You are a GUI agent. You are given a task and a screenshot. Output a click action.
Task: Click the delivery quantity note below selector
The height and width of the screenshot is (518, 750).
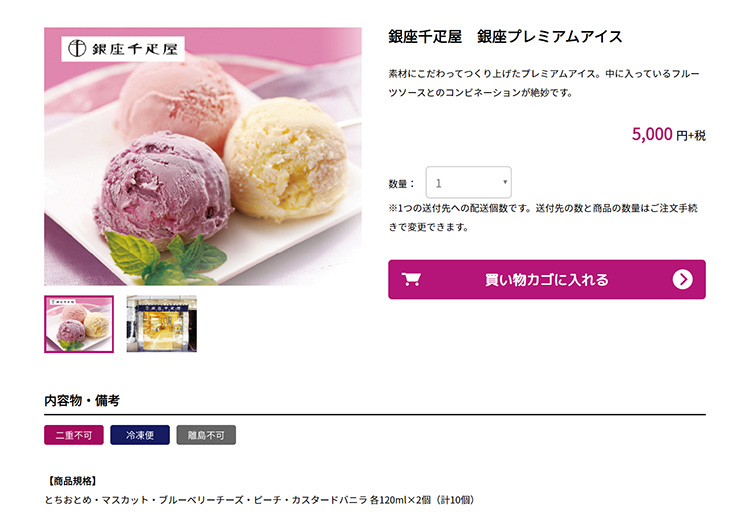[543, 217]
